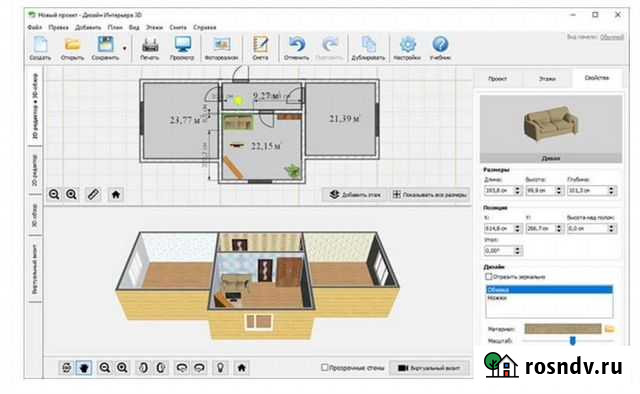Adjust the Угол angle spinner
Viewport: 640px width, 394px height.
point(518,251)
